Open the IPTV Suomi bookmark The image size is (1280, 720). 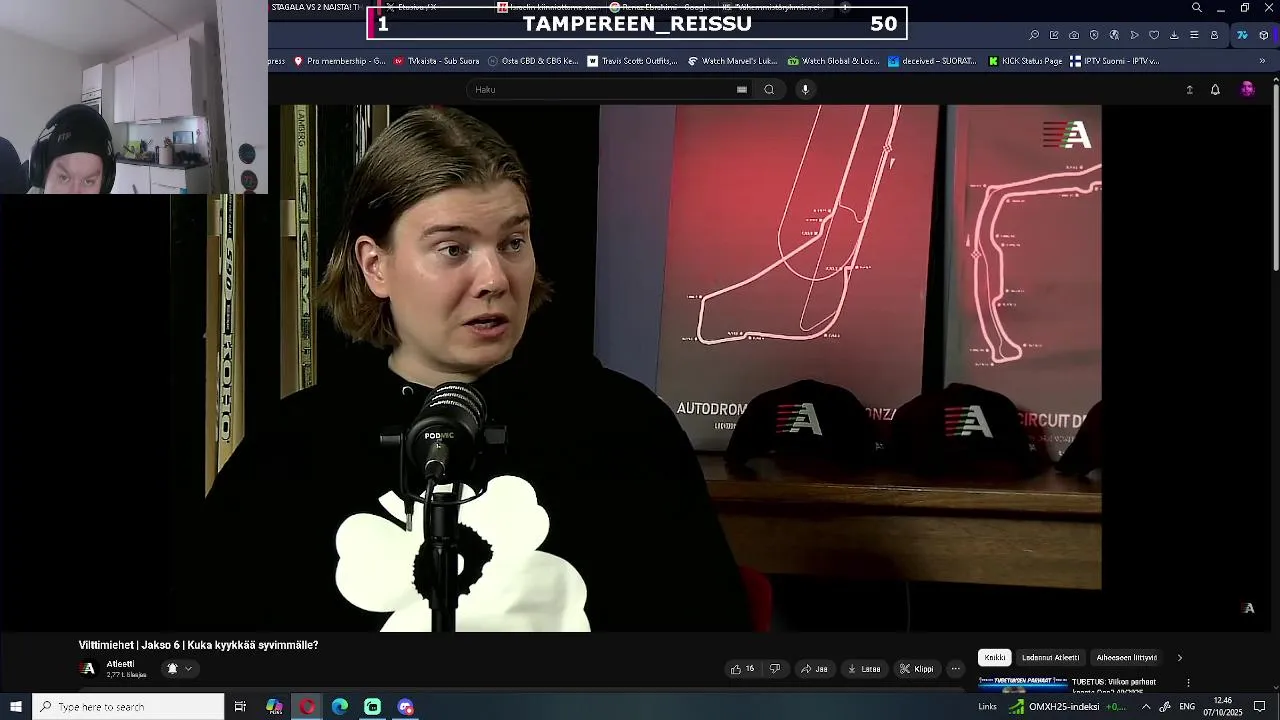pos(1114,61)
